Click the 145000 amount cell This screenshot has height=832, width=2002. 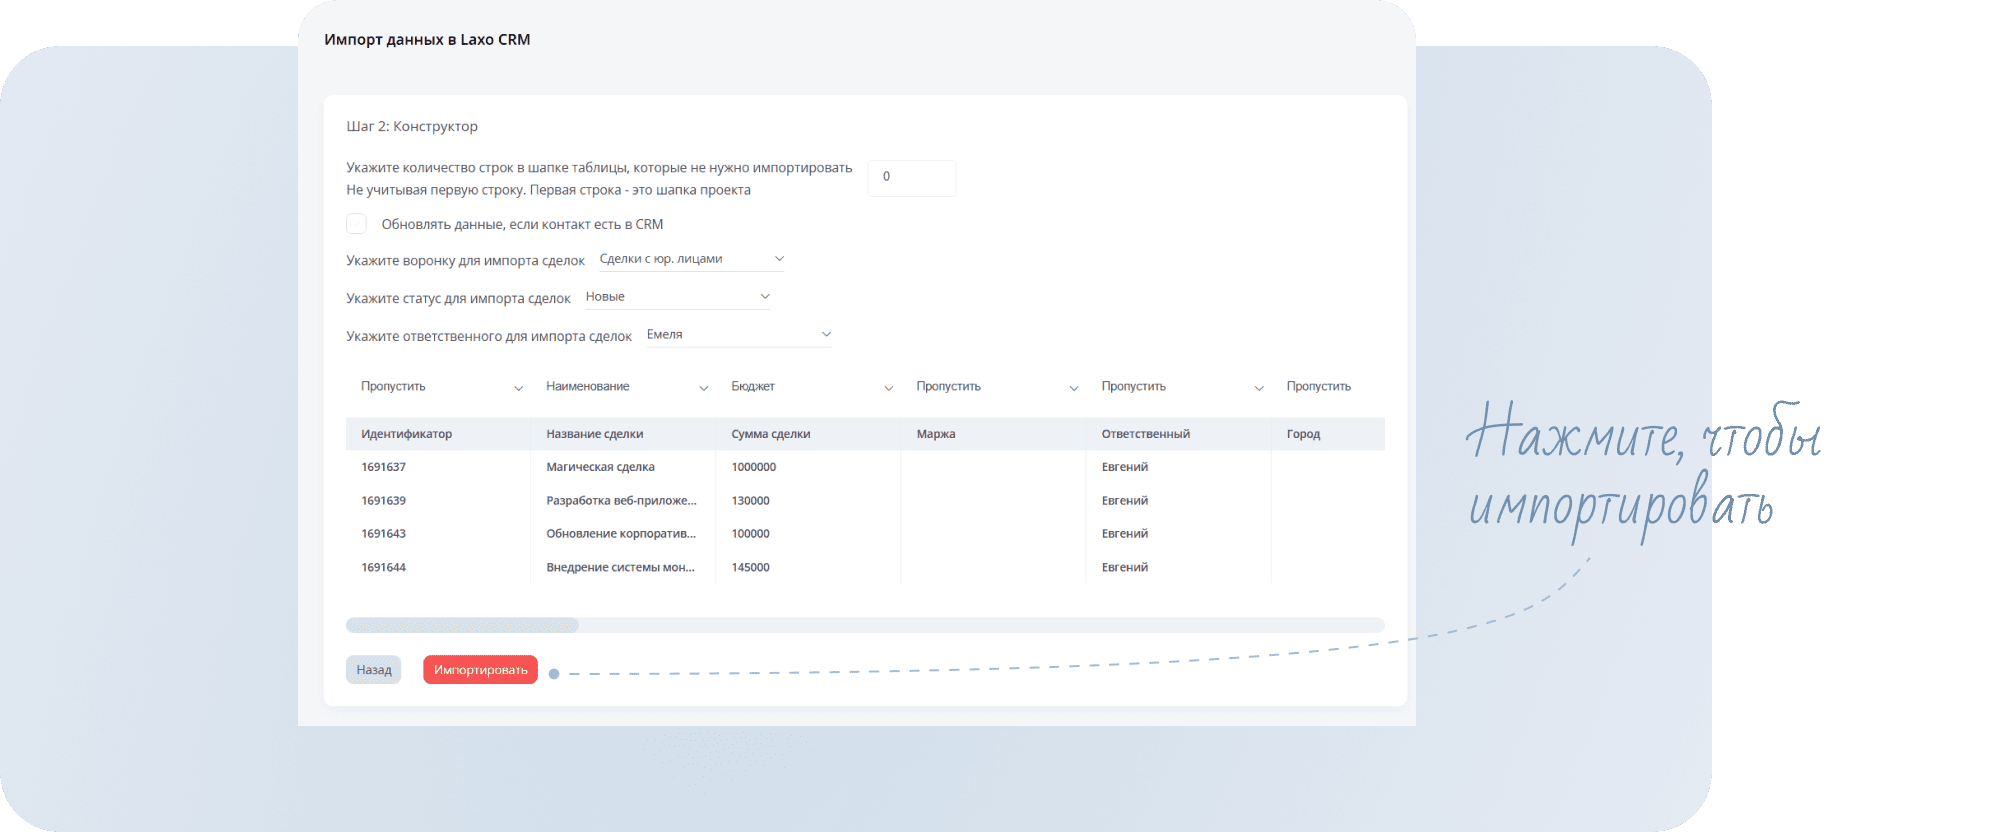[x=750, y=568]
